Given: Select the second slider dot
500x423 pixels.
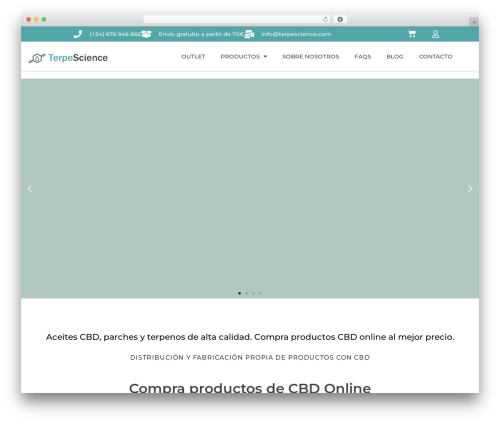Looking at the screenshot, I should point(246,293).
